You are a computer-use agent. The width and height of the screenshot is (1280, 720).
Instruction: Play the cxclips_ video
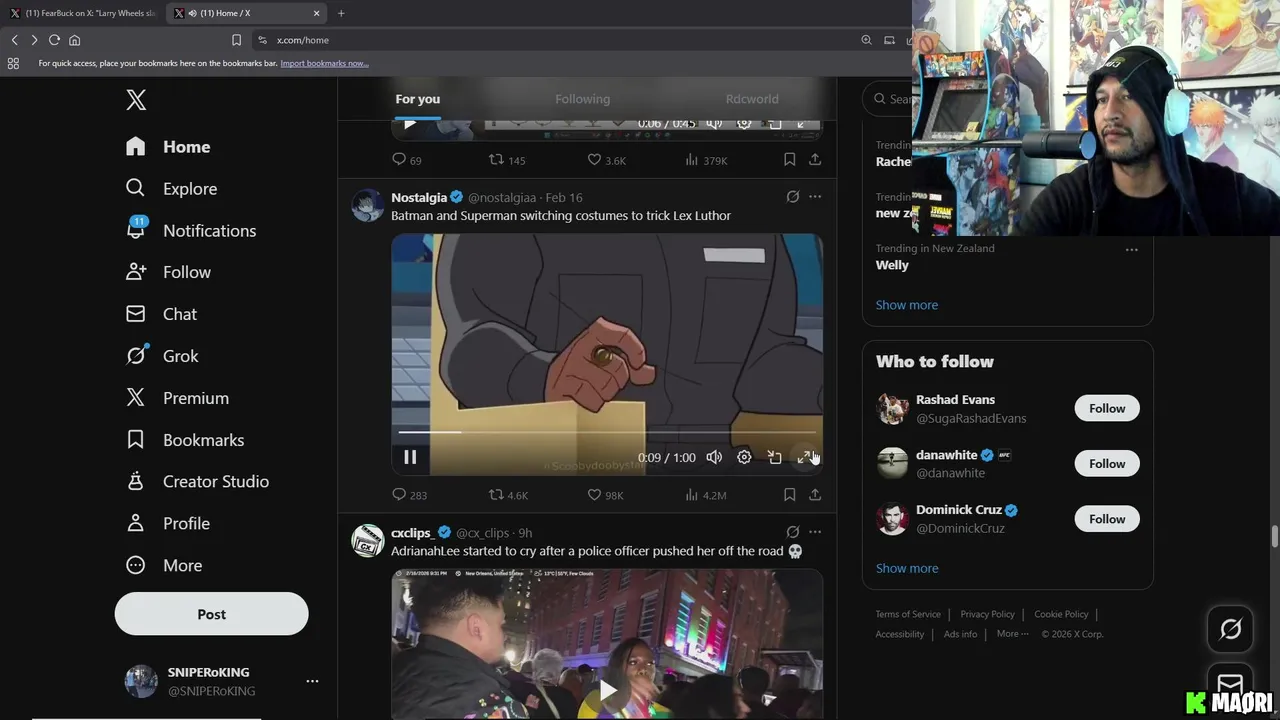607,690
